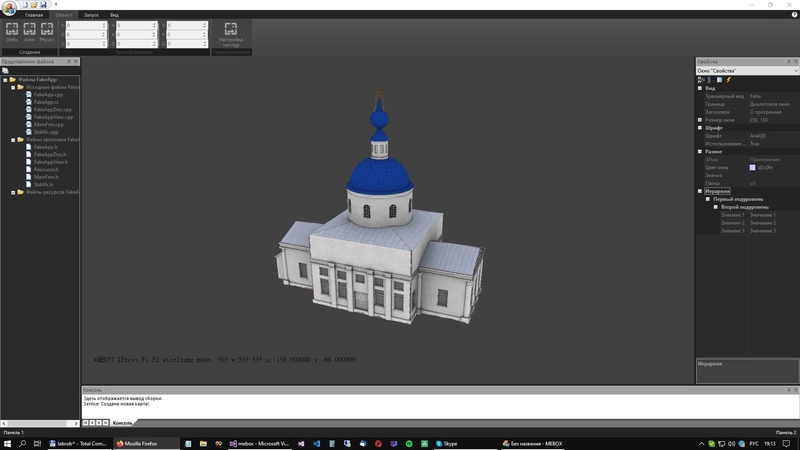The width and height of the screenshot is (800, 450).
Task: Switch to the Главная ribbon tab
Action: pos(34,15)
